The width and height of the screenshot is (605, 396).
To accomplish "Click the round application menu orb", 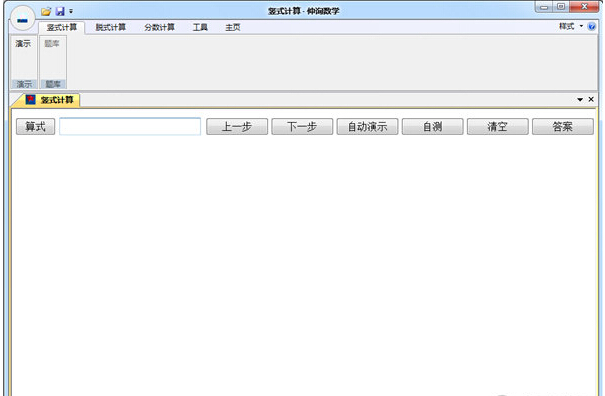I will click(x=22, y=19).
